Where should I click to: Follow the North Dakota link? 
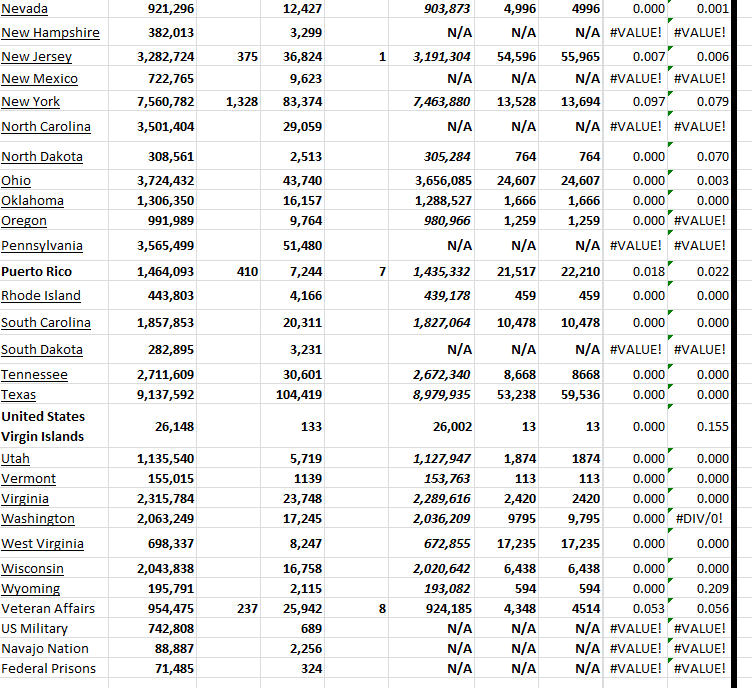tap(42, 157)
